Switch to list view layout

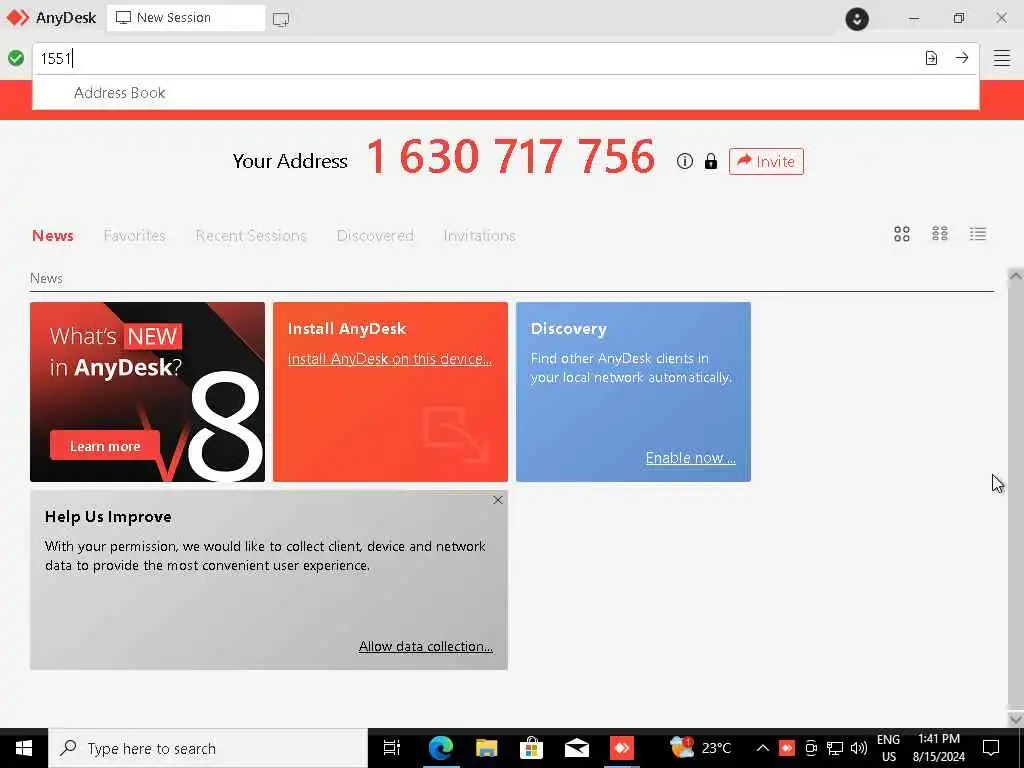[x=978, y=234]
